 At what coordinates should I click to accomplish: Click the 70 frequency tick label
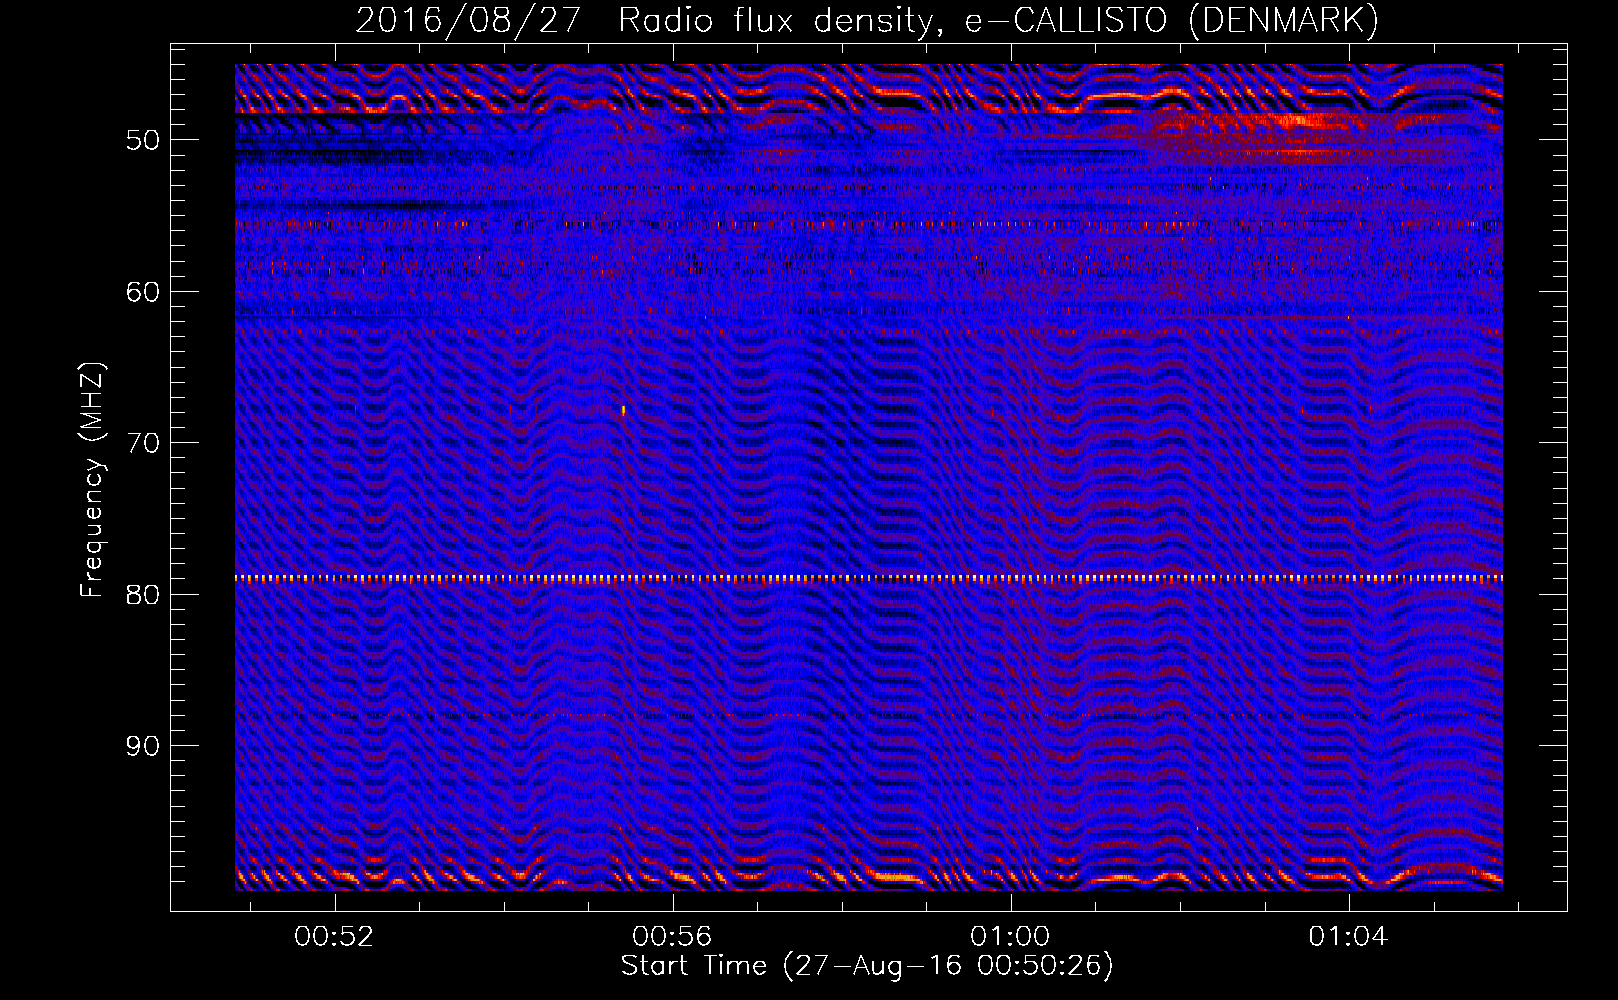coord(143,443)
